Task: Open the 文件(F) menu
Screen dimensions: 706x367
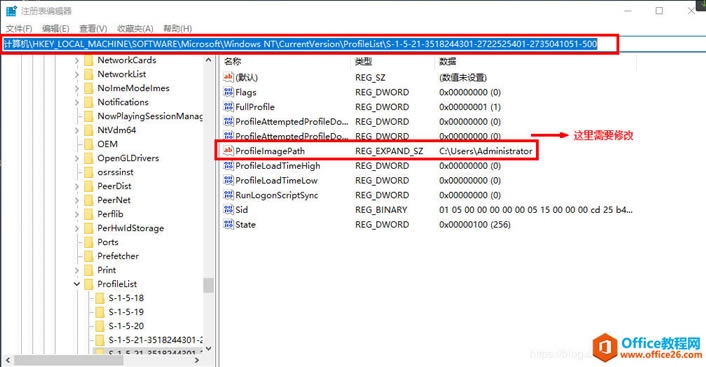Action: point(19,28)
